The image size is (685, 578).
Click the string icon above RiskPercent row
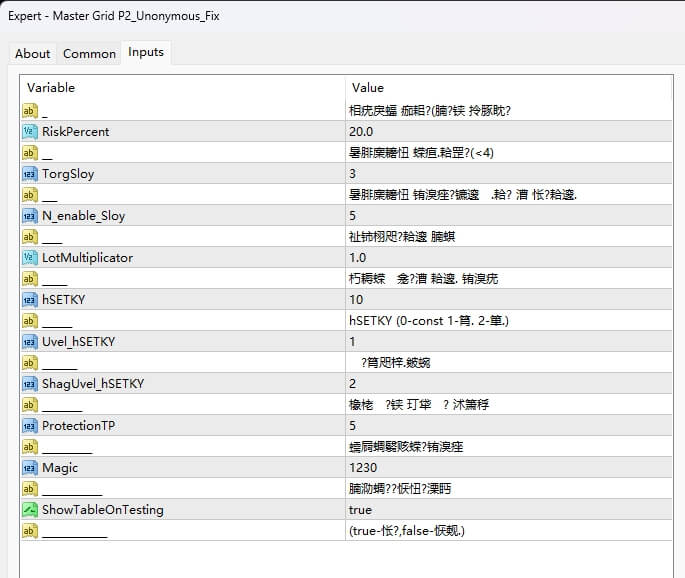30,111
